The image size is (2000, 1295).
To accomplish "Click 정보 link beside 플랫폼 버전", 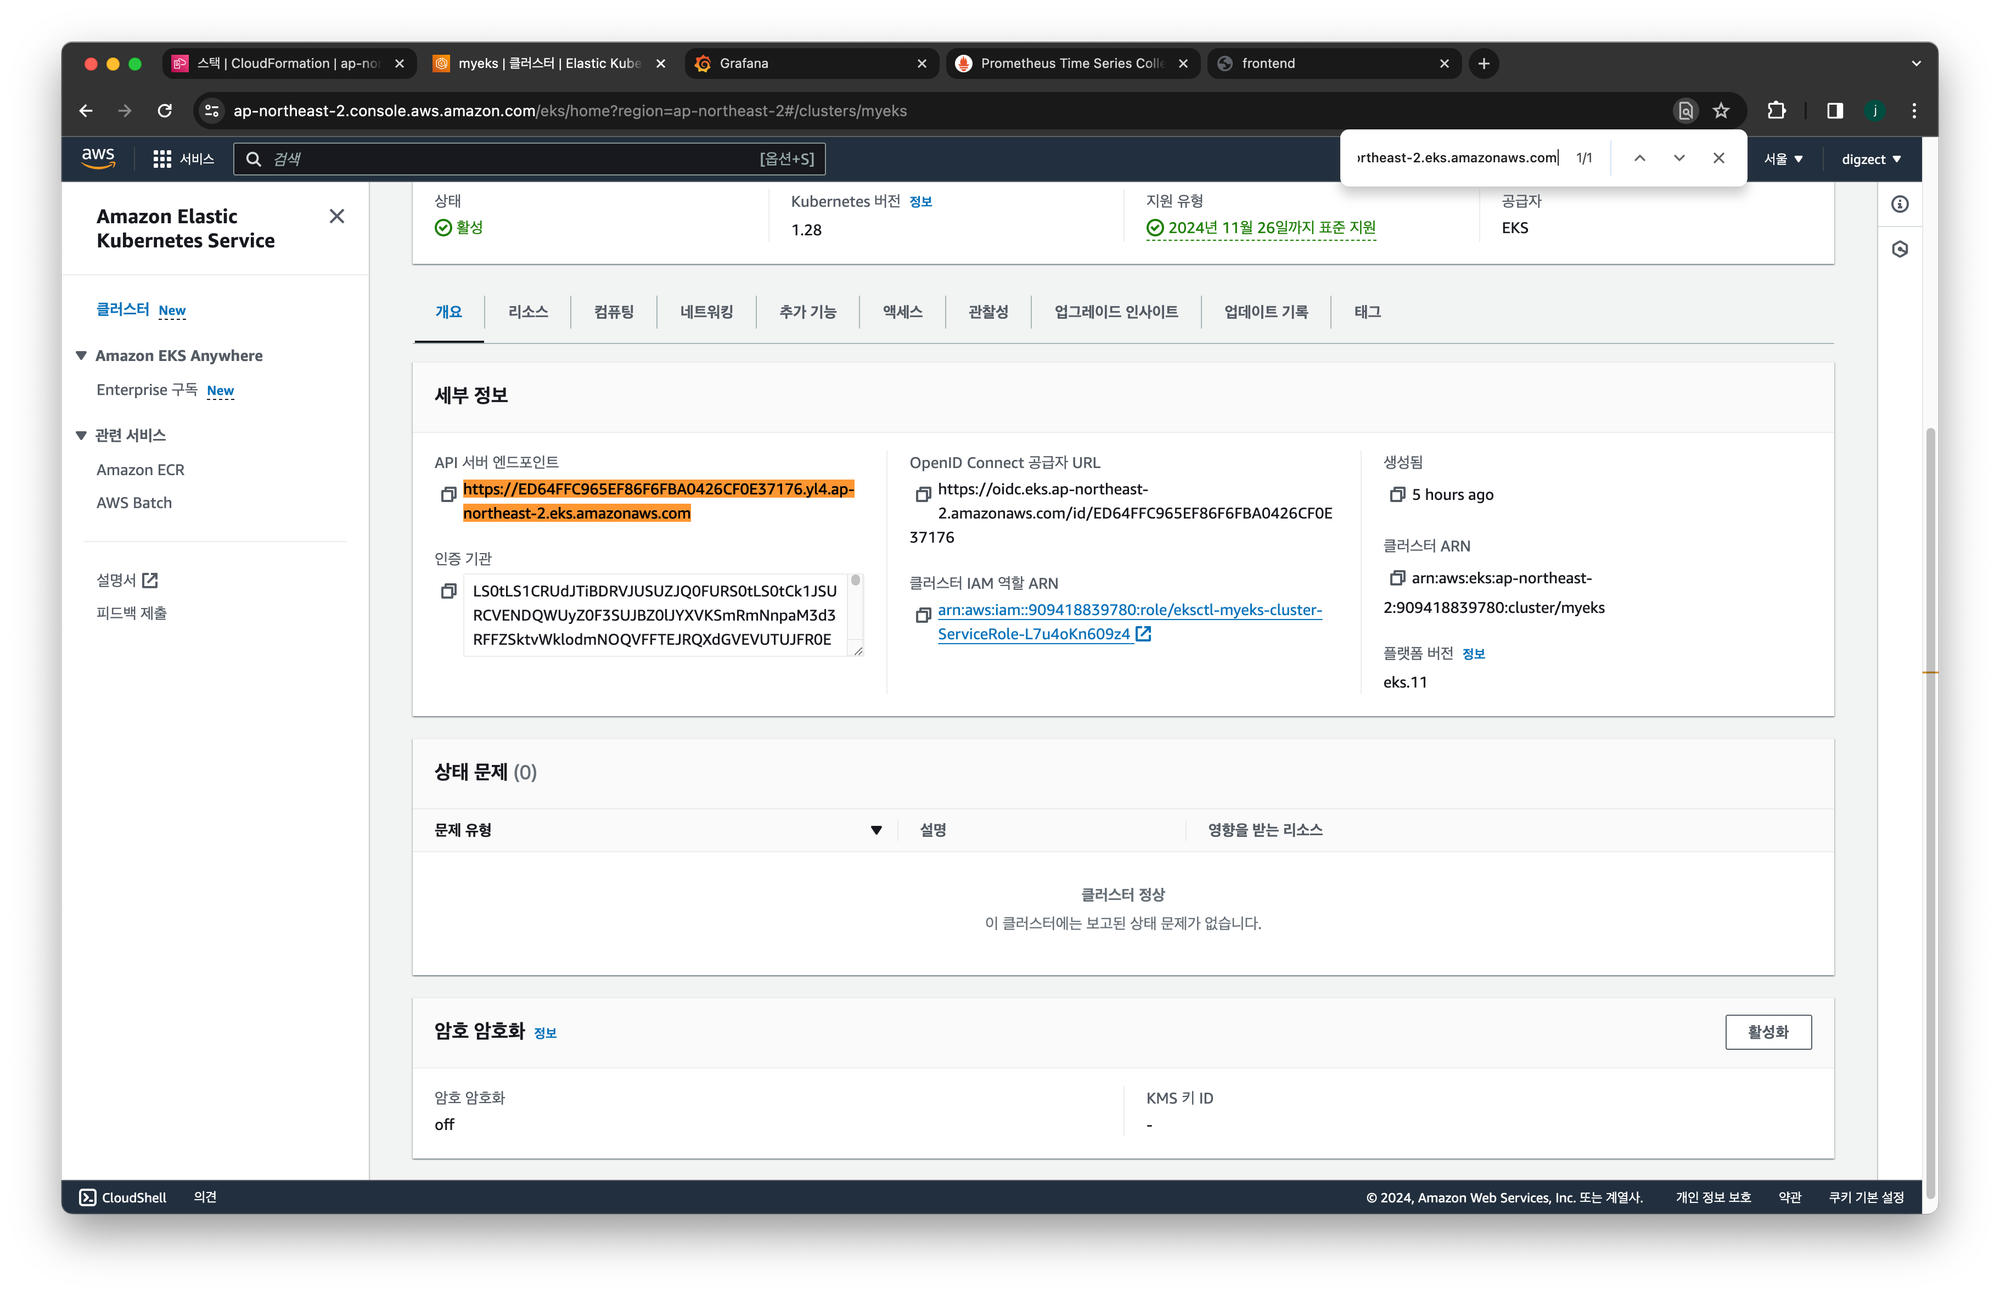I will 1474,654.
